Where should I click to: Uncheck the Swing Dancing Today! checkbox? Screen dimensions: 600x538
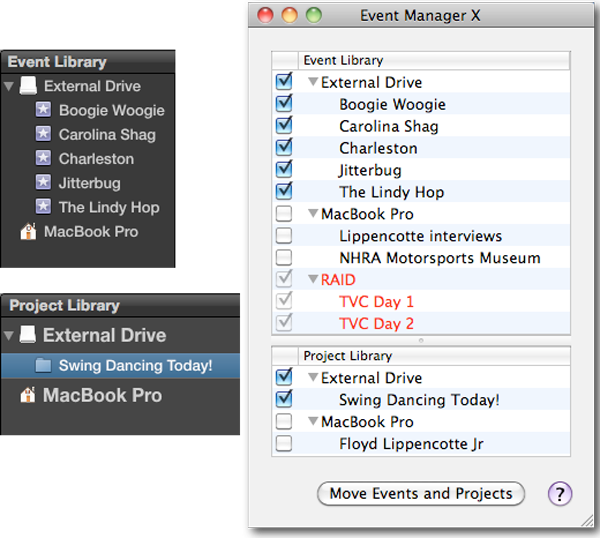[284, 399]
